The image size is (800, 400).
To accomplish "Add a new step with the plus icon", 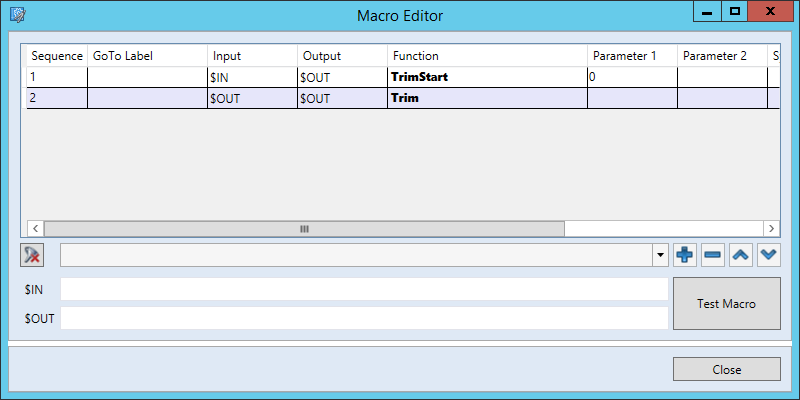I will (685, 255).
